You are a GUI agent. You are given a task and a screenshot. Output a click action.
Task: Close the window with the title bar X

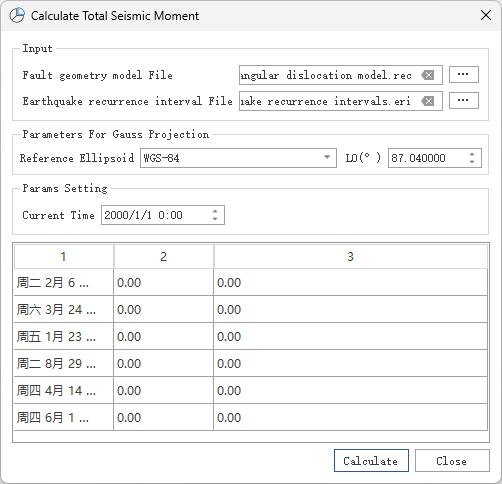486,15
